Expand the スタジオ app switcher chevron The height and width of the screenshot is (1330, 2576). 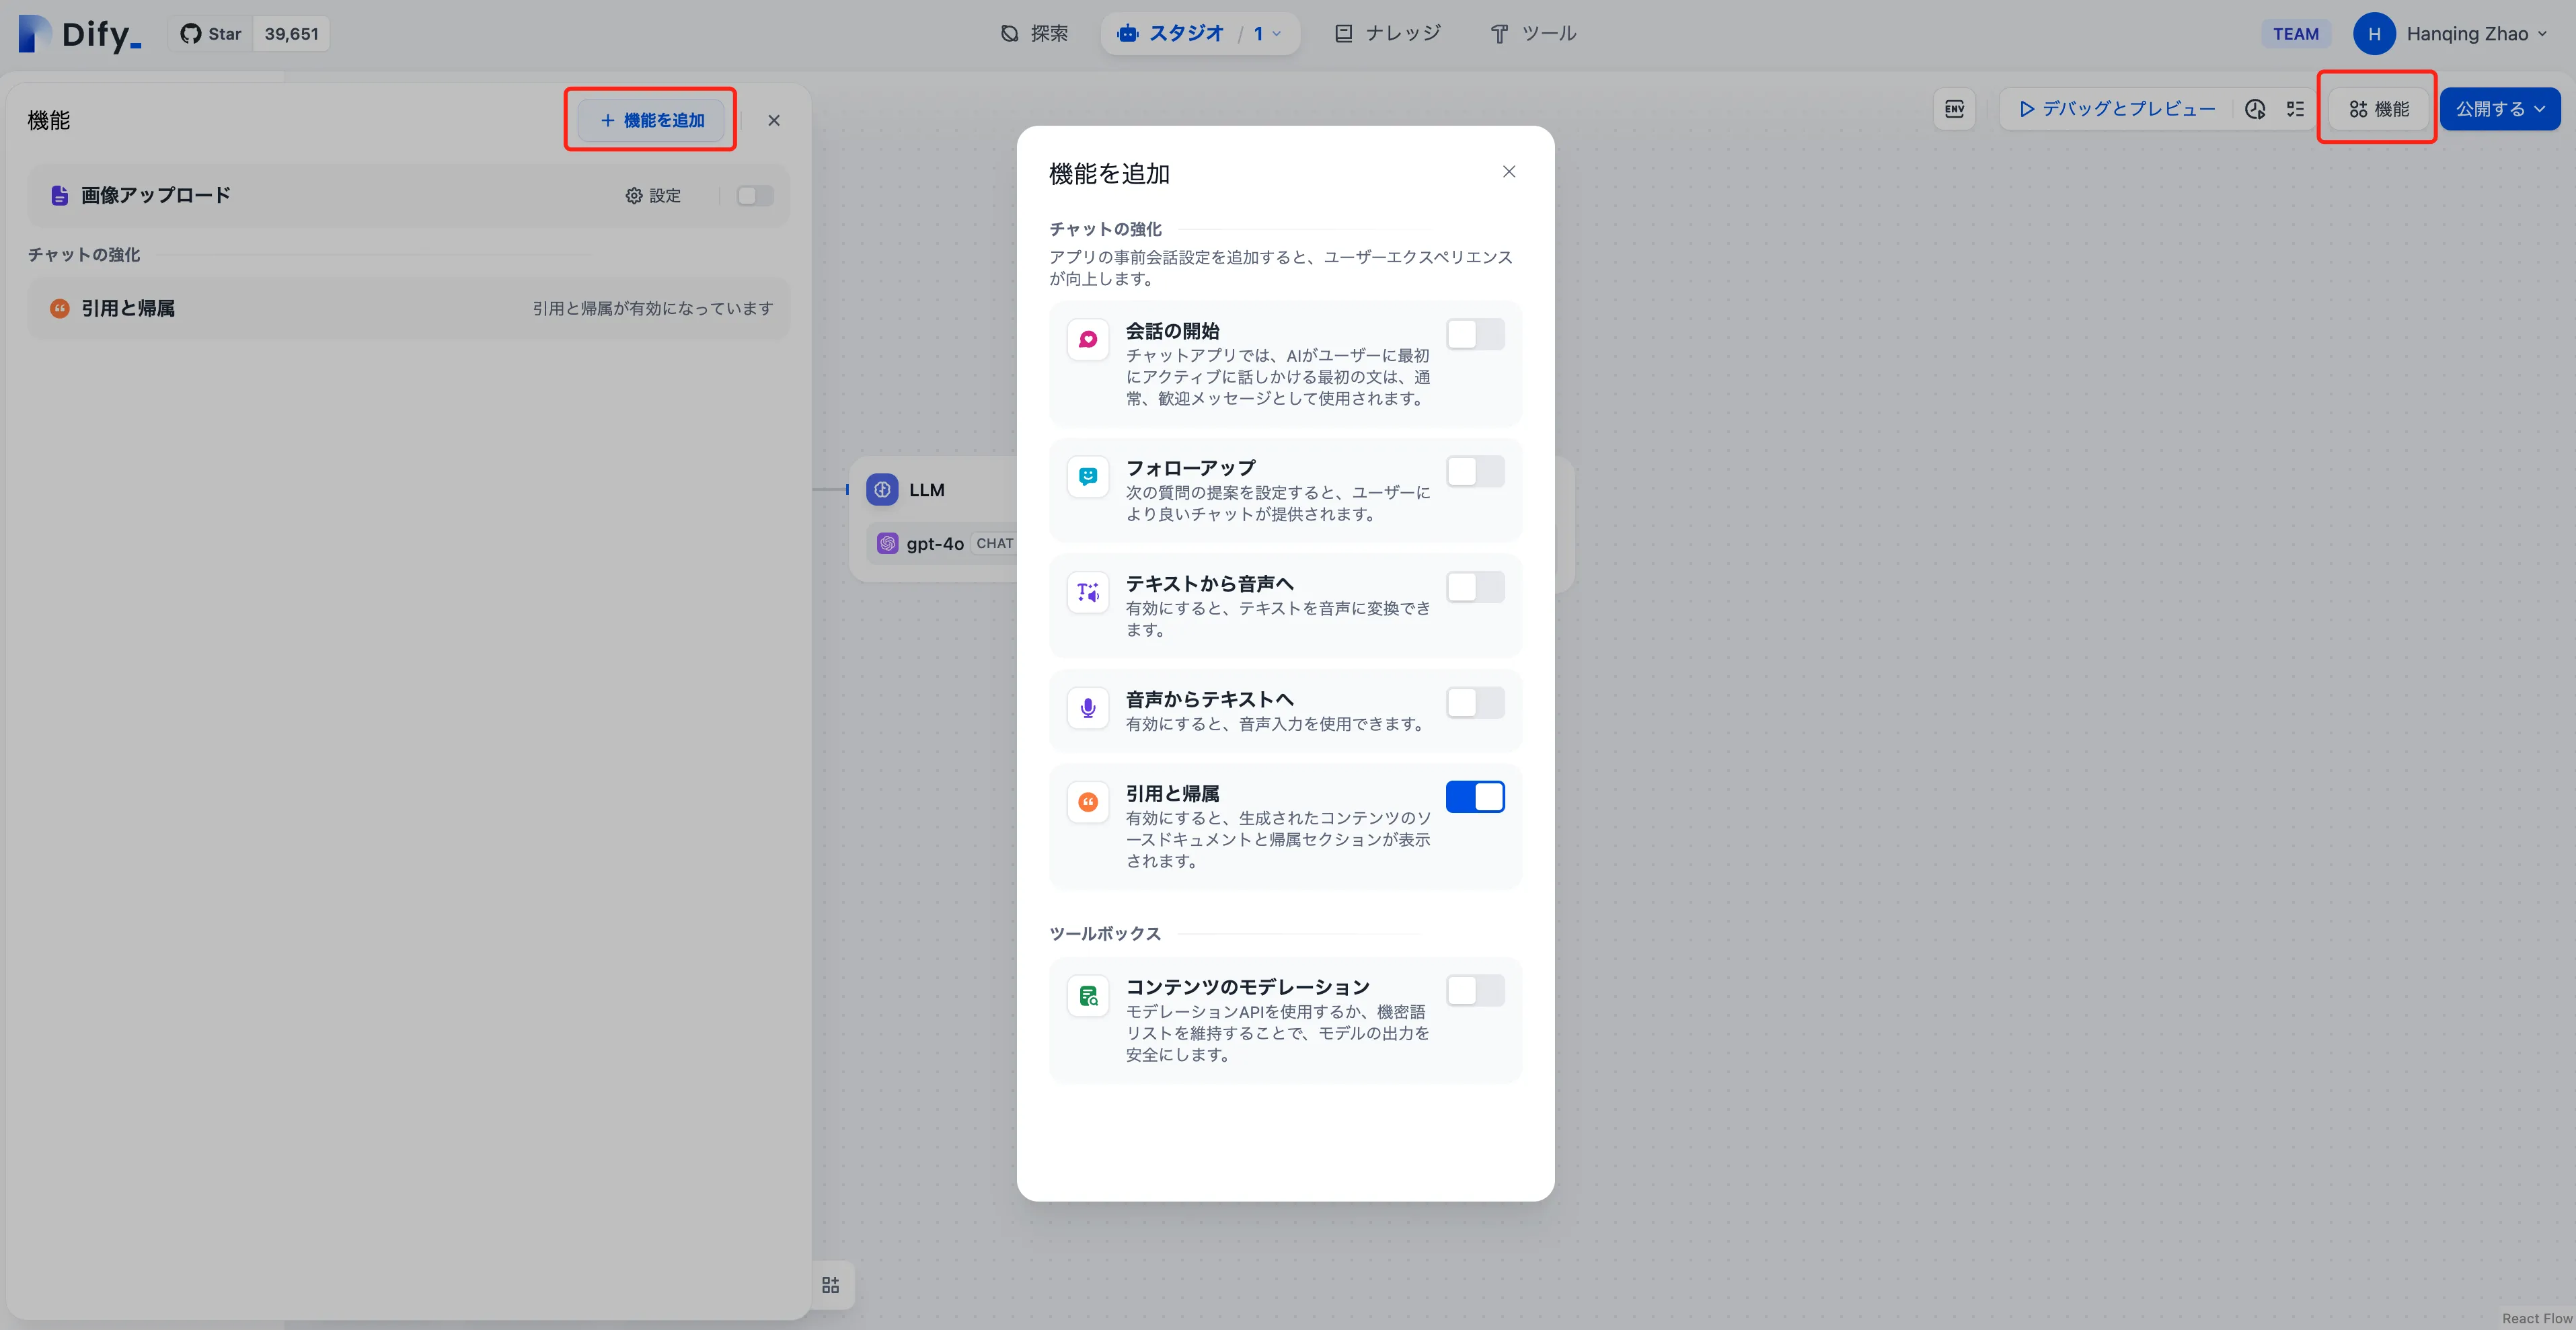pos(1276,34)
